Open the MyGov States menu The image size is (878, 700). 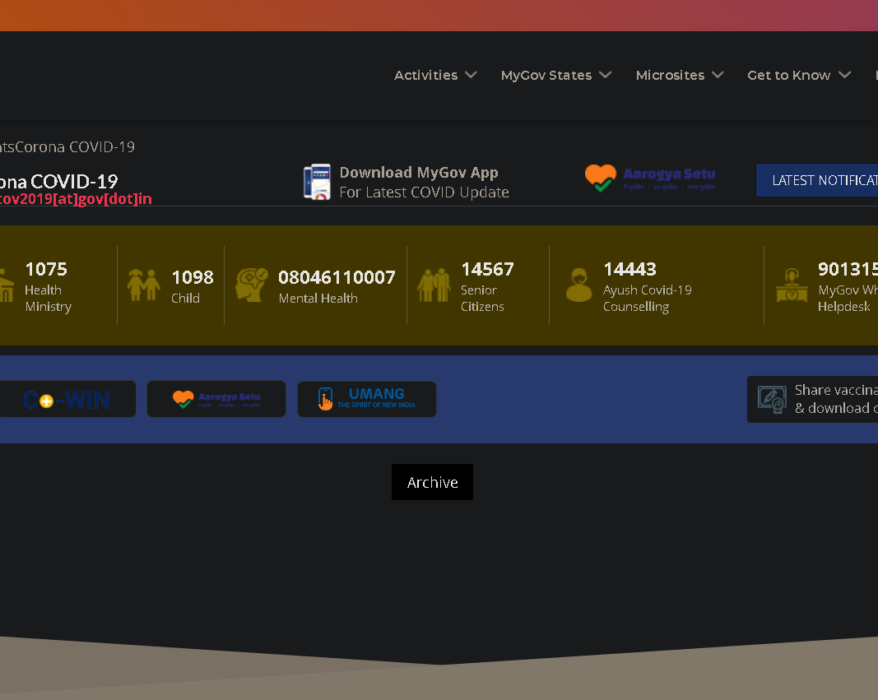pyautogui.click(x=546, y=75)
